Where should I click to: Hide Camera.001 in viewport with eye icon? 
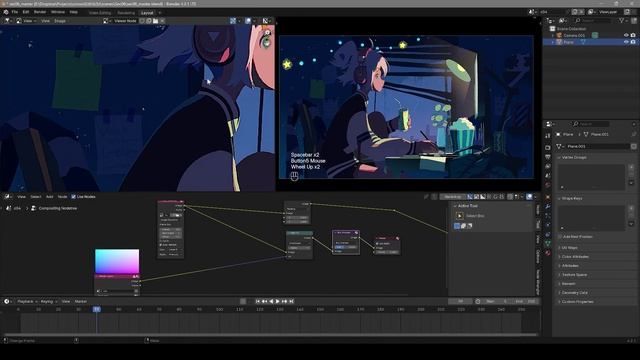(x=626, y=36)
